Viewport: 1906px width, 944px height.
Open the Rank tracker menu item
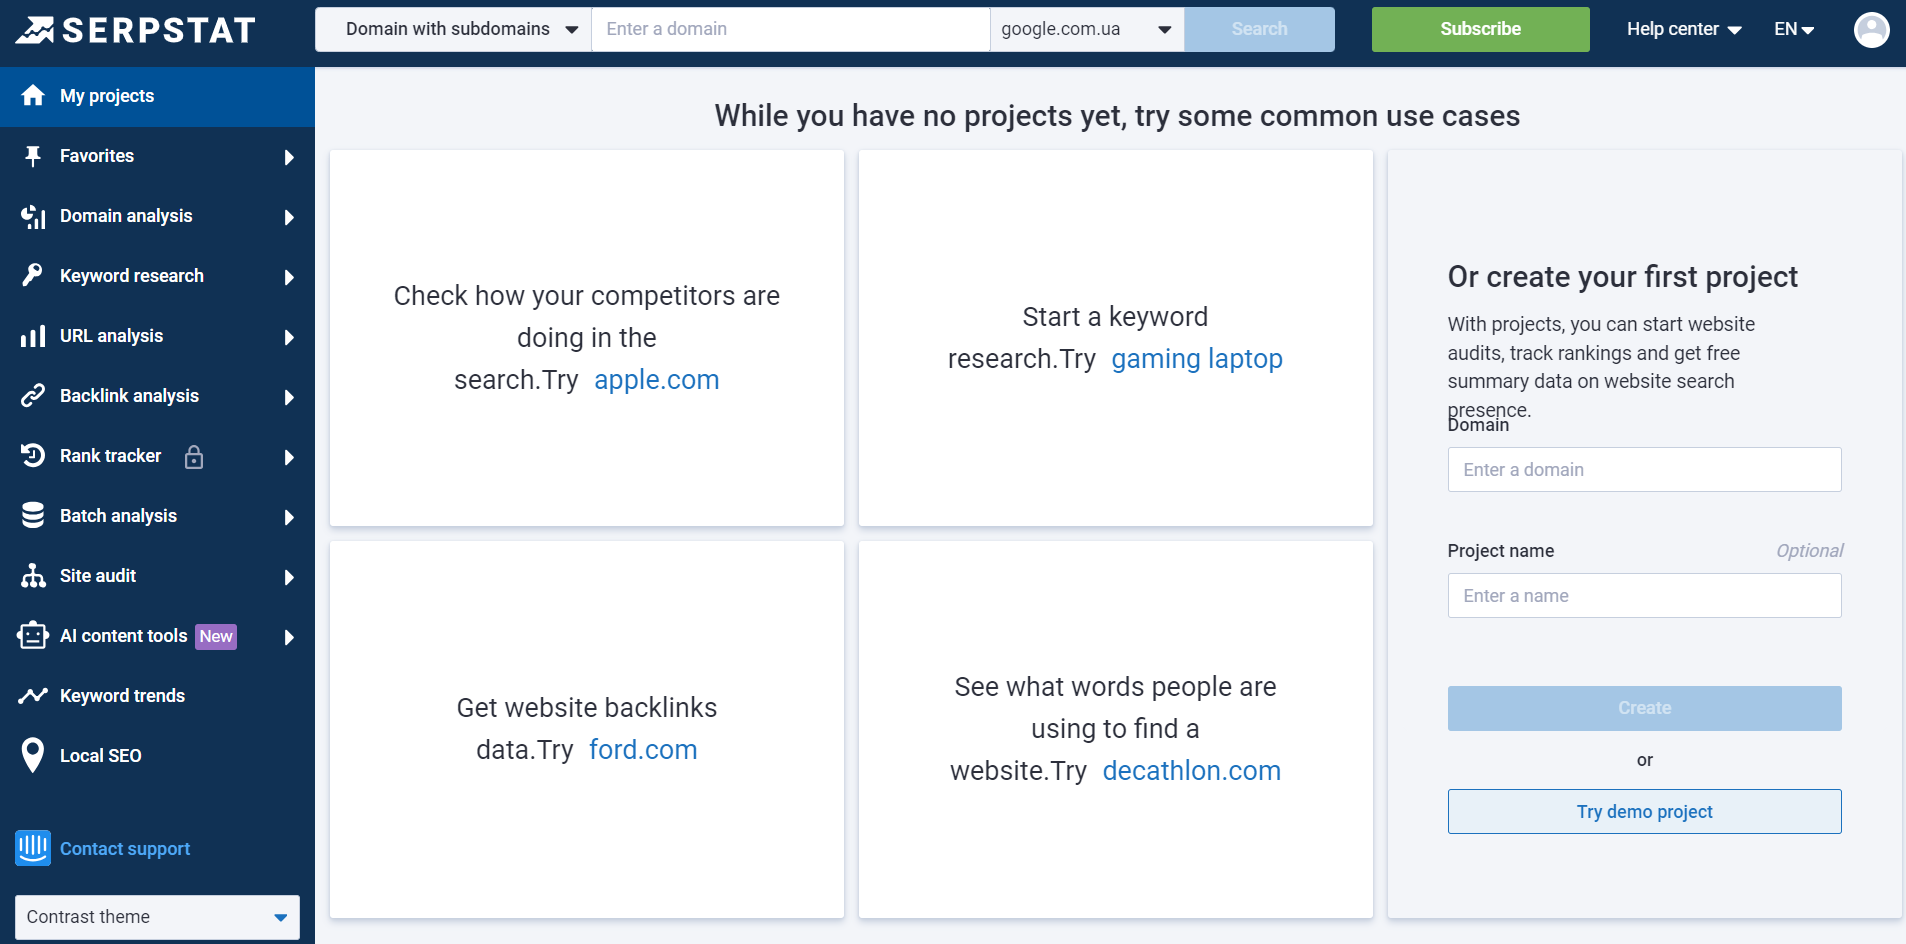pos(157,456)
